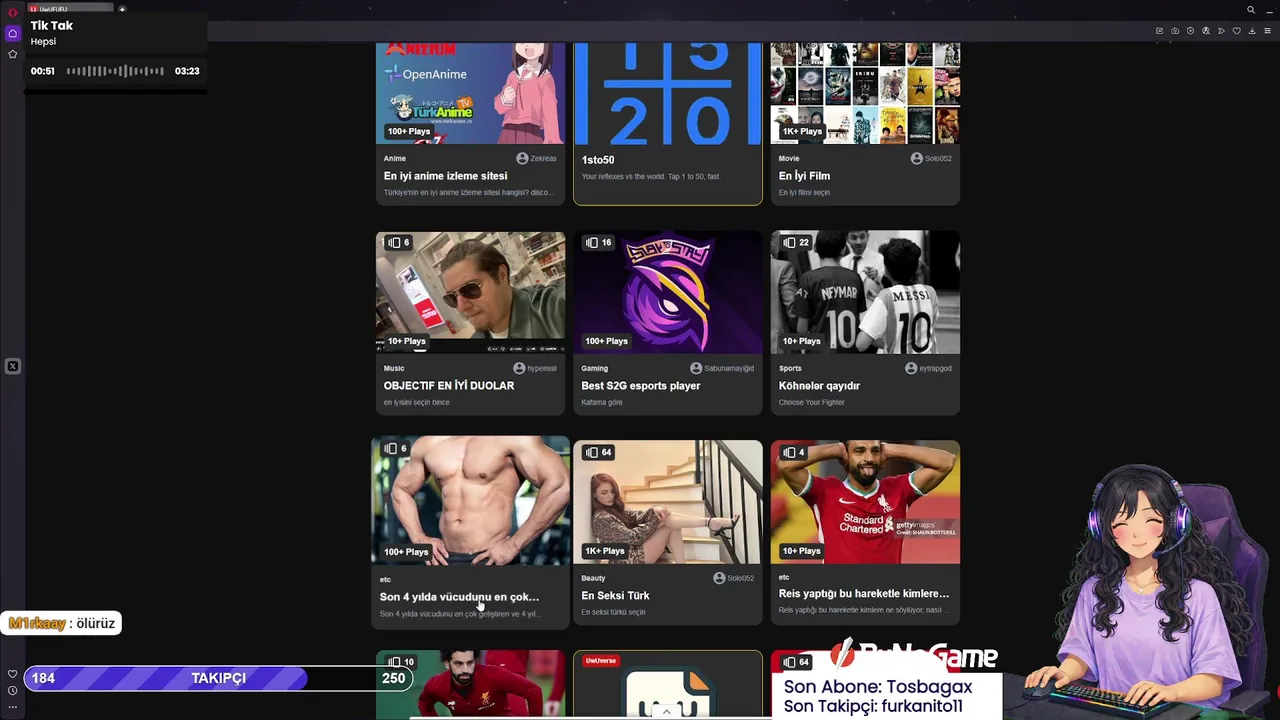This screenshot has width=1280, height=720.
Task: Open the muscular torso card thumbnail
Action: 470,500
